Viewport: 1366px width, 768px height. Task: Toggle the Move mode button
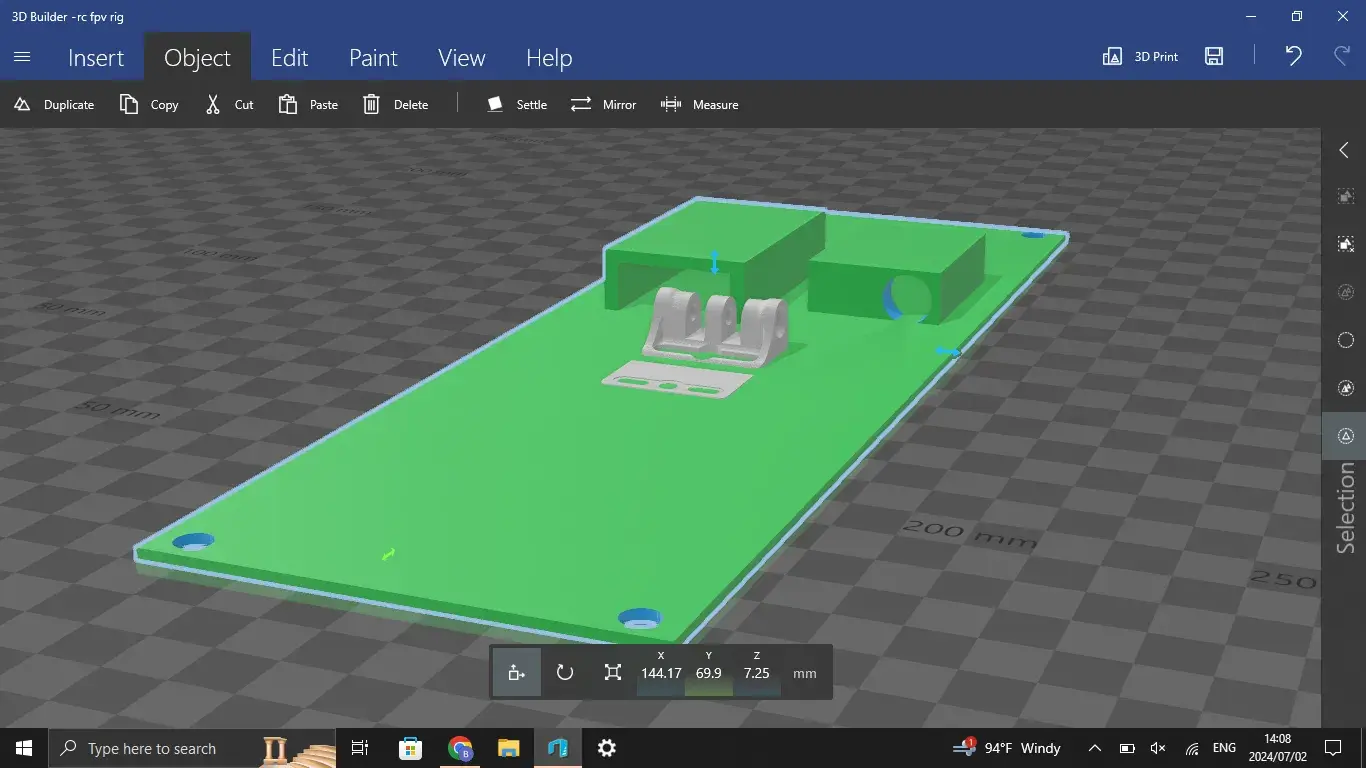(x=517, y=673)
